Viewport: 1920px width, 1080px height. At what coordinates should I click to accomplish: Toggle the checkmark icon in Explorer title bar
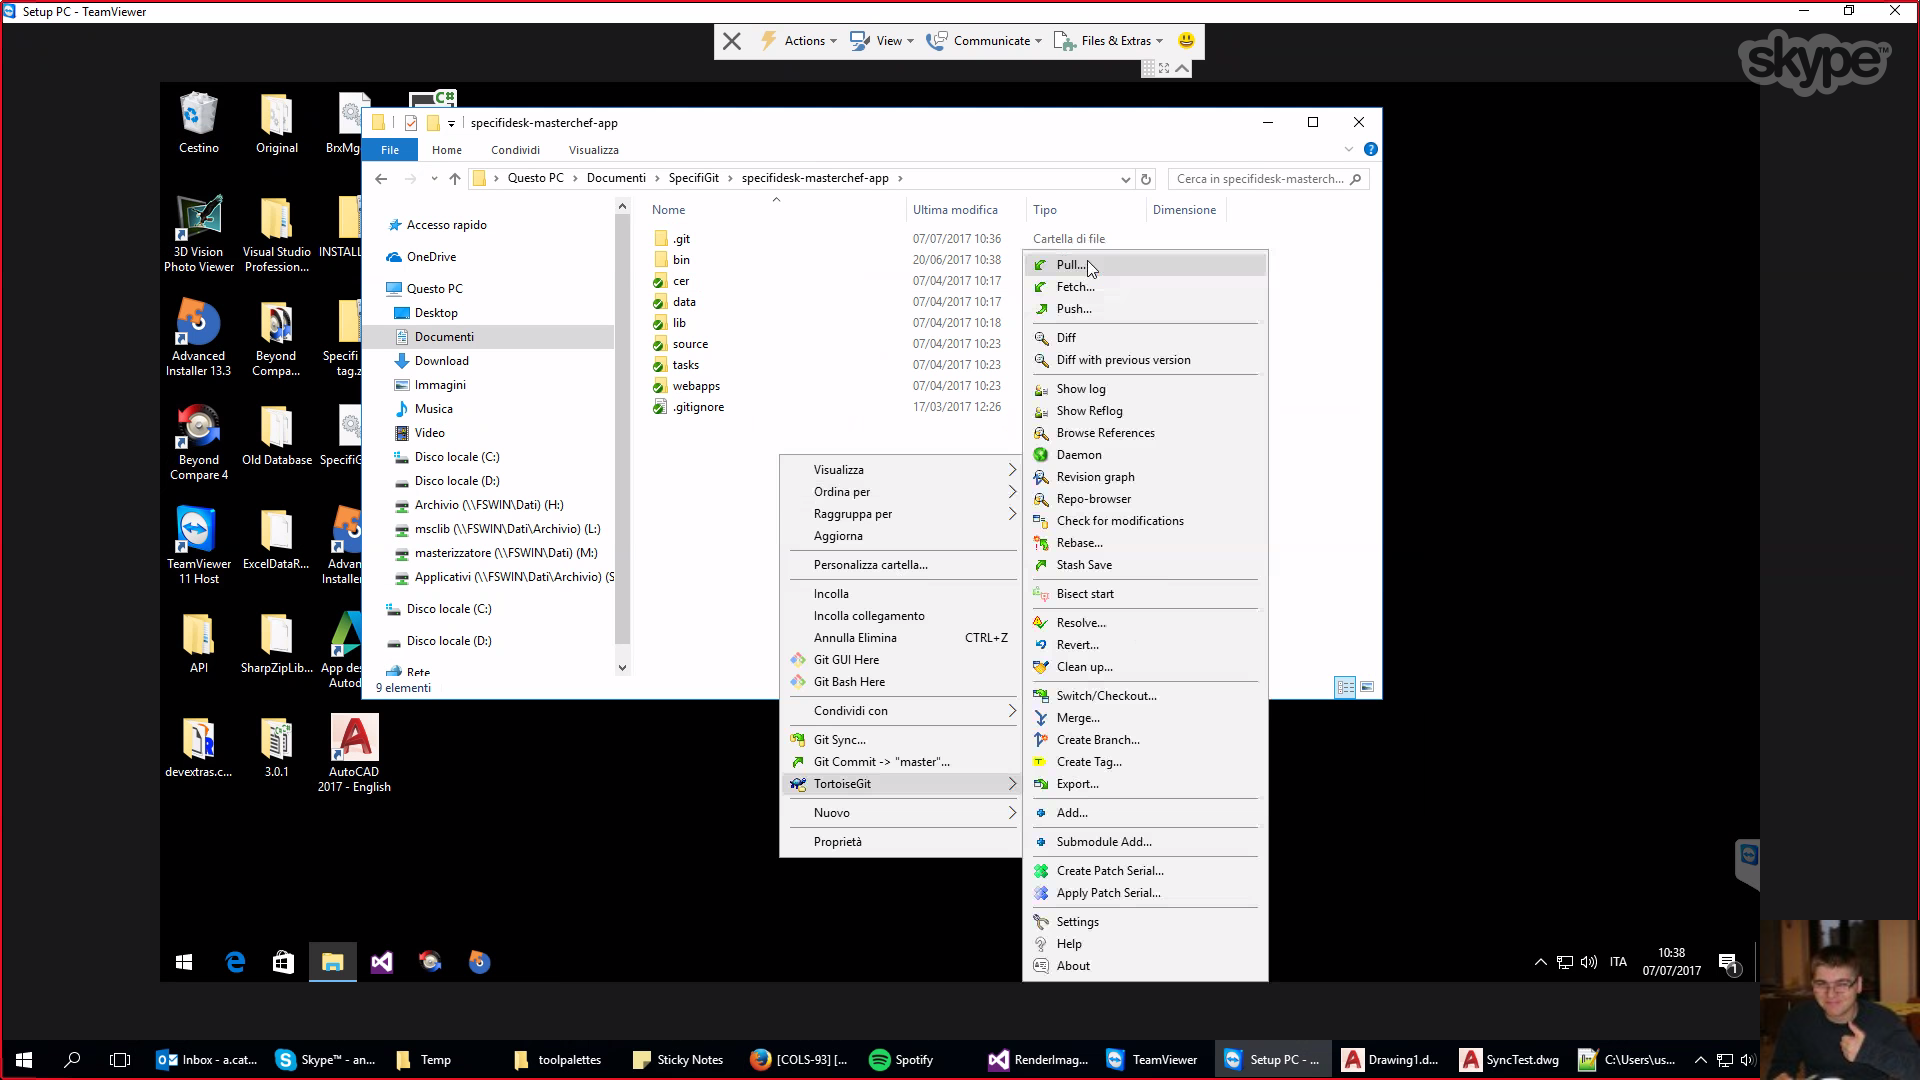pyautogui.click(x=411, y=123)
